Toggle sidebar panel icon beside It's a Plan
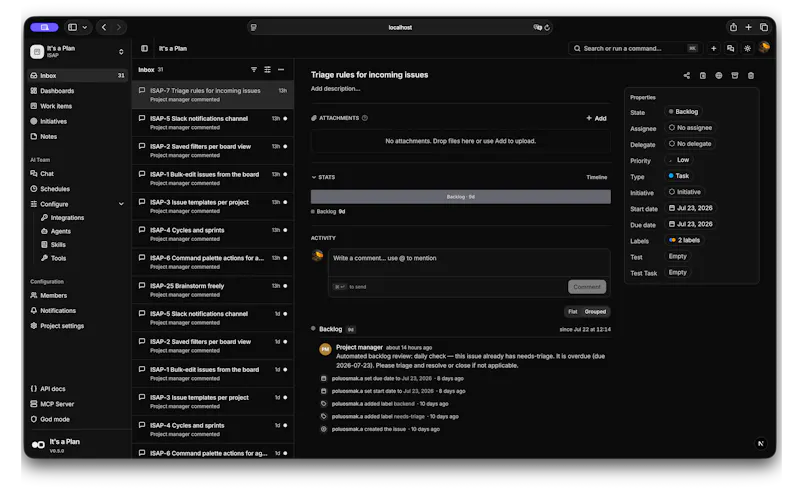Image resolution: width=800 pixels, height=490 pixels. pos(144,48)
